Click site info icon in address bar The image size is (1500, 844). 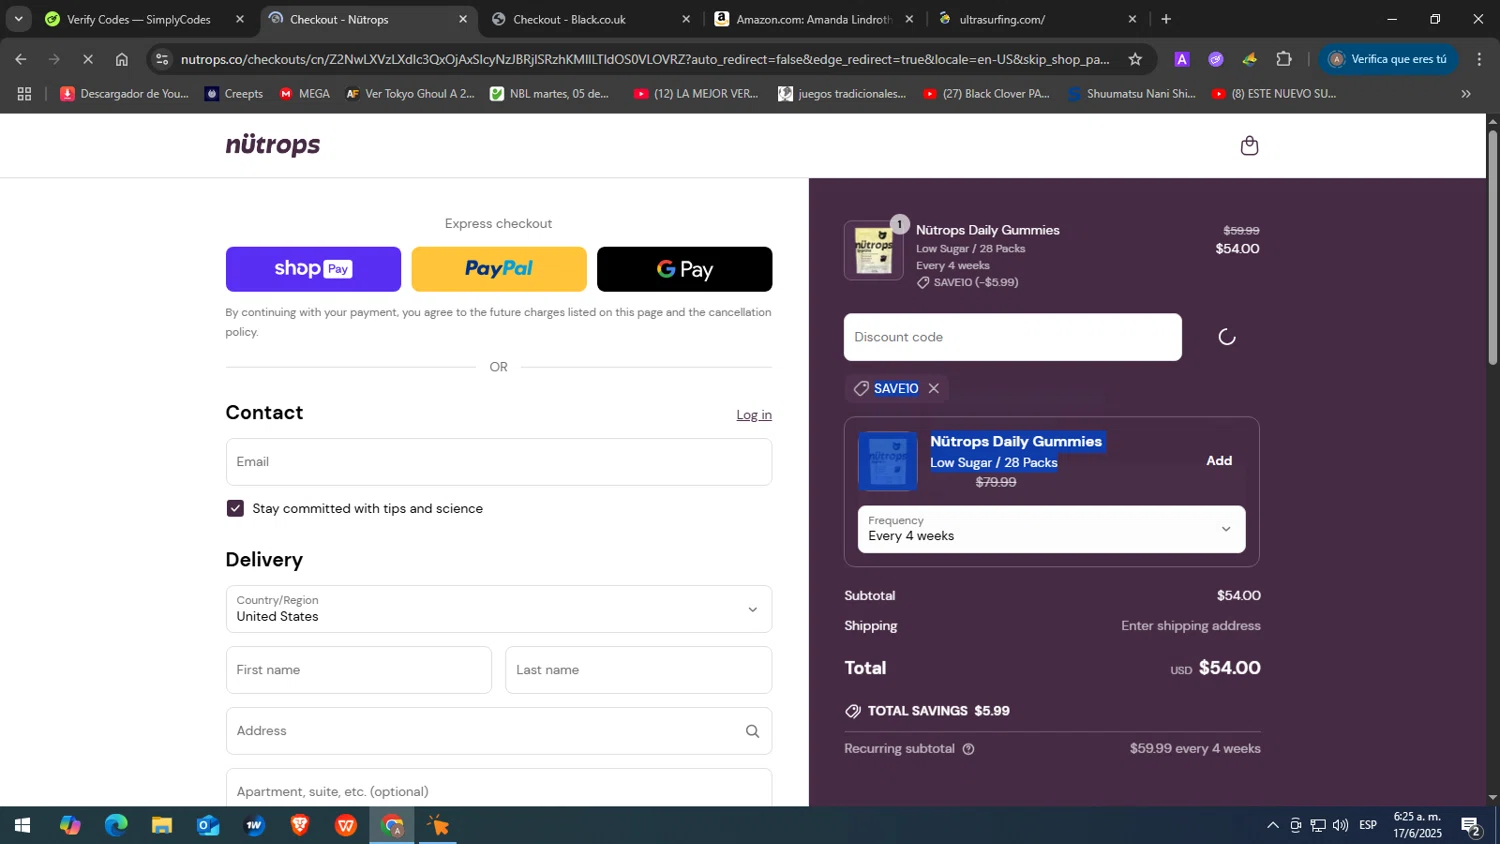pos(163,59)
